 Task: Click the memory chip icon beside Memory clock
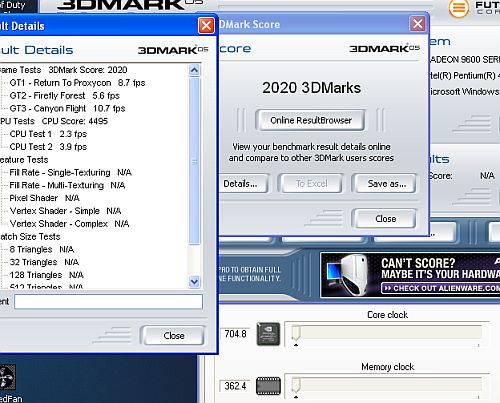tap(268, 386)
